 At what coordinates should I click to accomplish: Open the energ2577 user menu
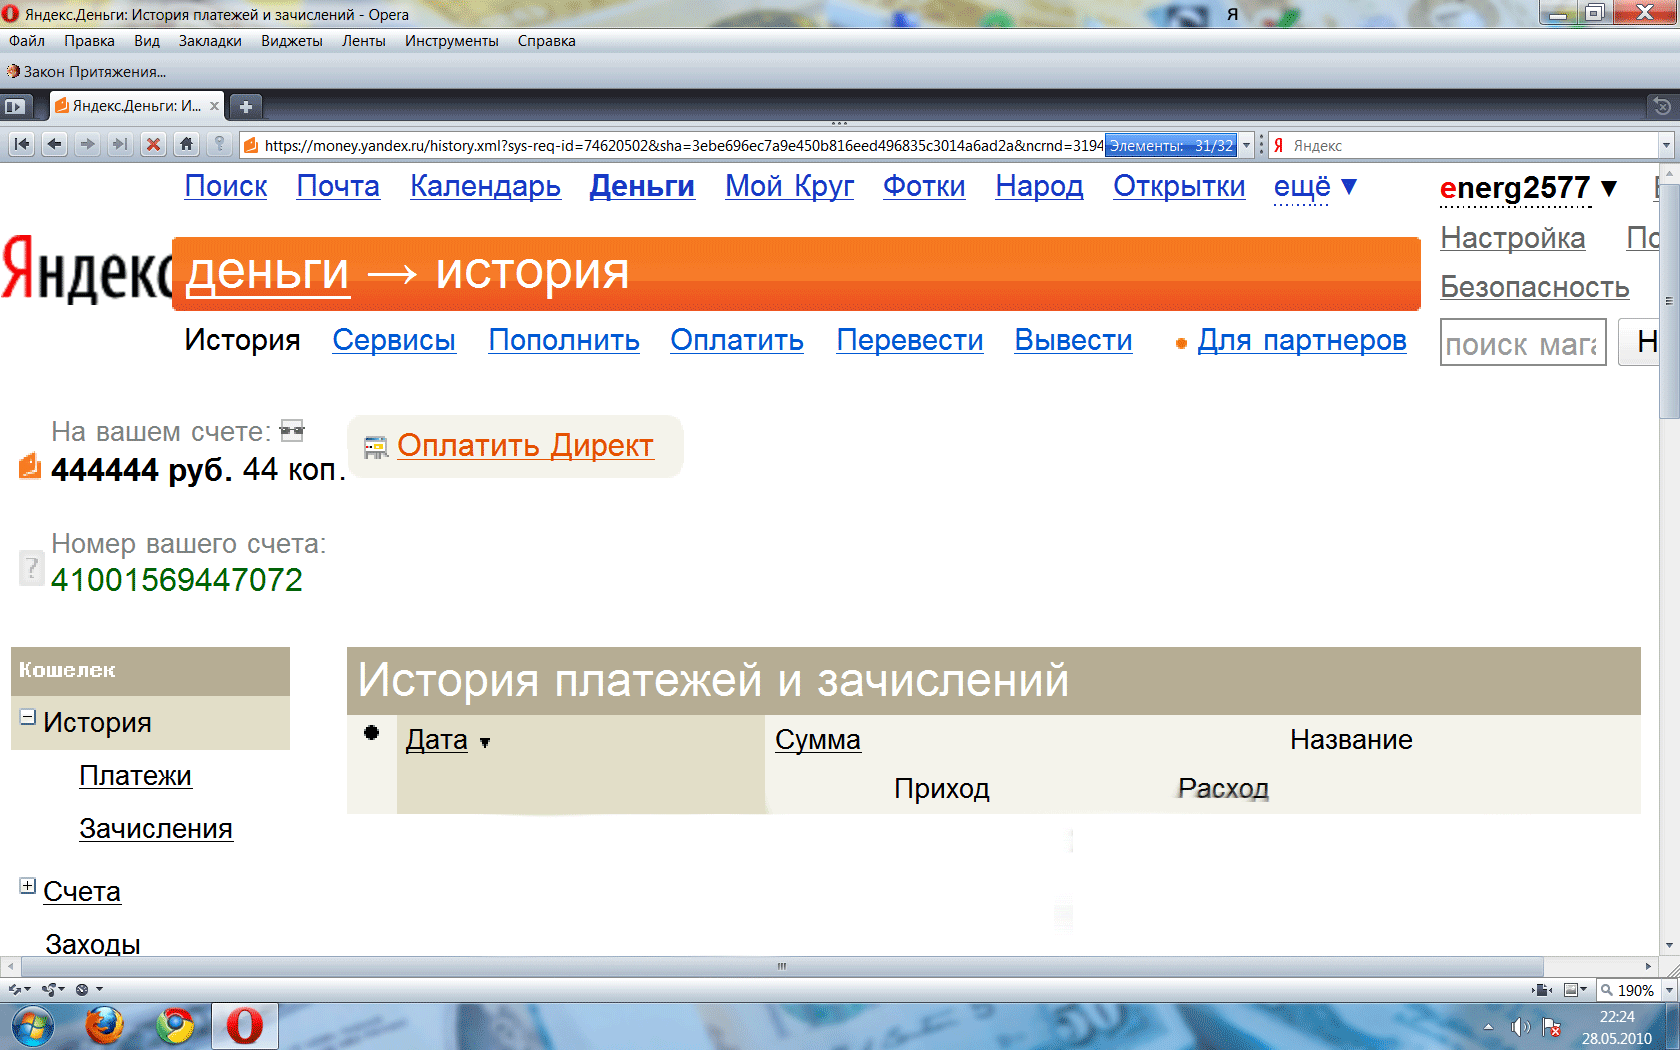tap(1528, 188)
